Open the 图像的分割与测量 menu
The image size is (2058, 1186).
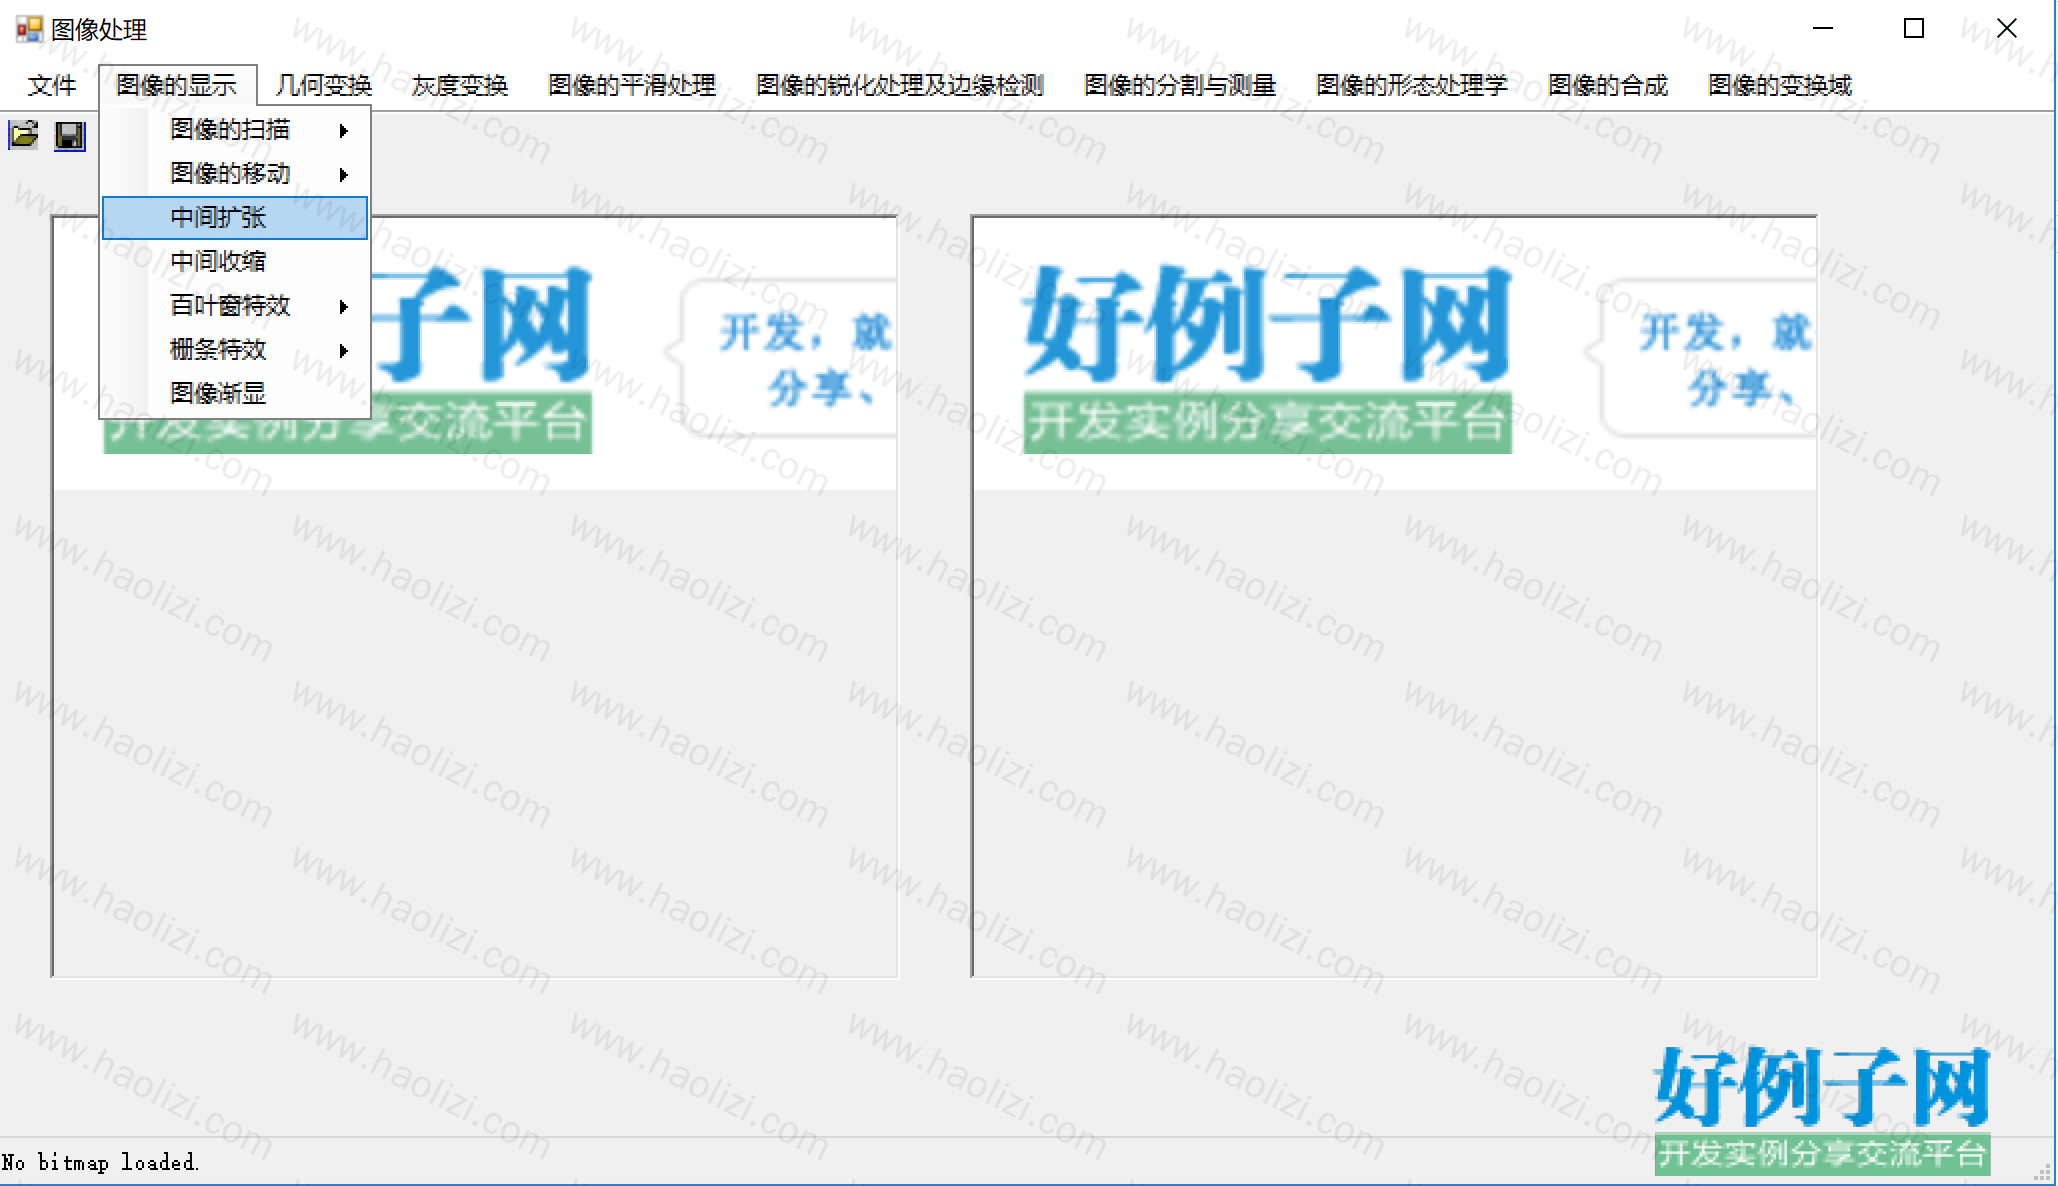point(1179,86)
